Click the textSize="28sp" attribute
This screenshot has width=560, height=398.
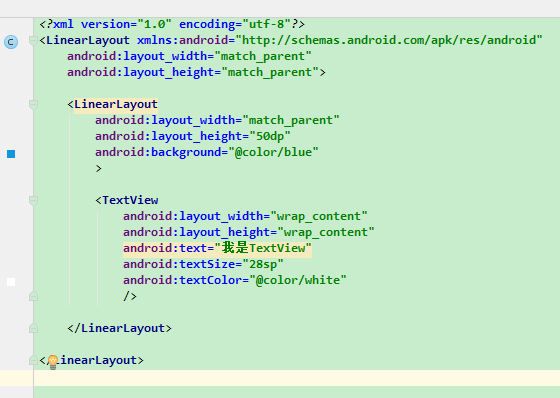203,264
